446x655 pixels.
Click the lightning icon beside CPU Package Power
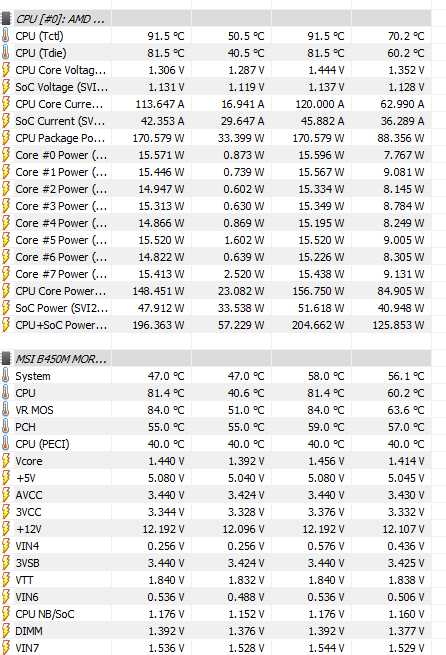[x=5, y=138]
